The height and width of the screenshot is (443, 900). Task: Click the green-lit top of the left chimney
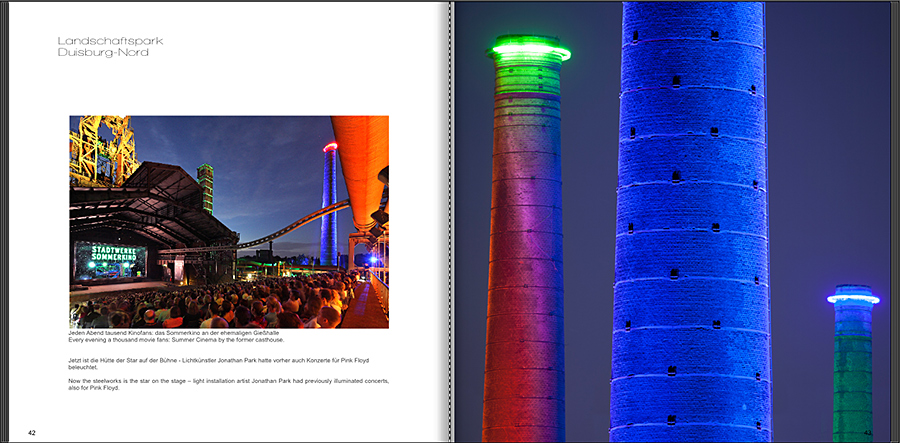pyautogui.click(x=530, y=49)
